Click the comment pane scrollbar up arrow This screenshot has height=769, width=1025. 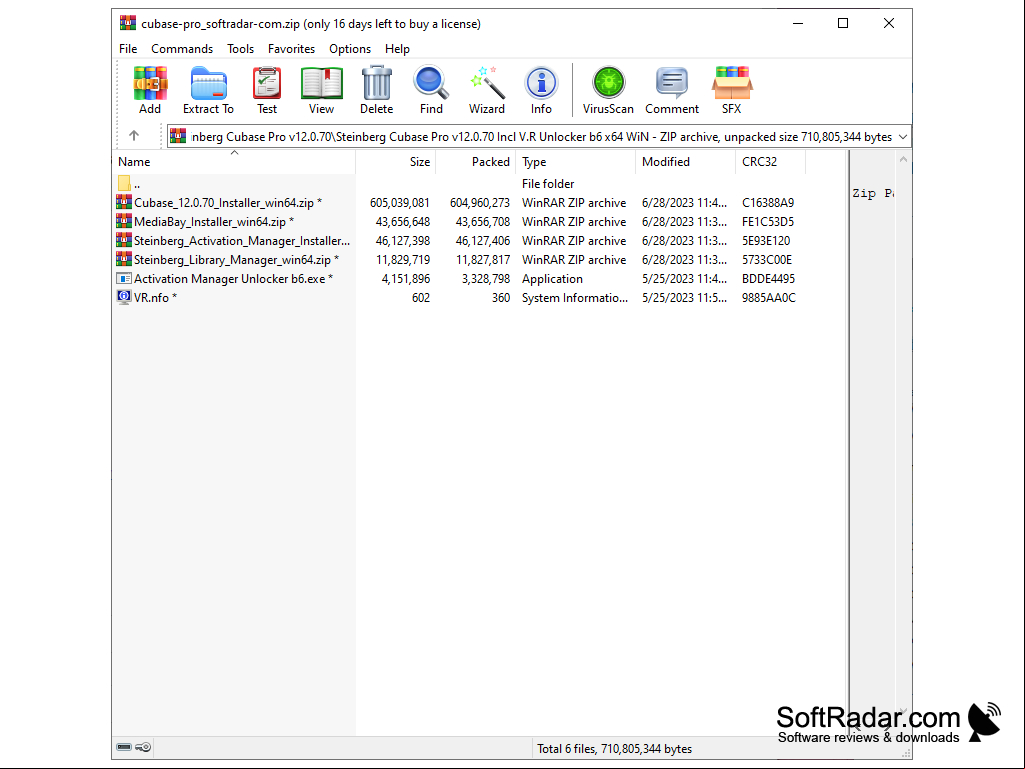(x=903, y=160)
